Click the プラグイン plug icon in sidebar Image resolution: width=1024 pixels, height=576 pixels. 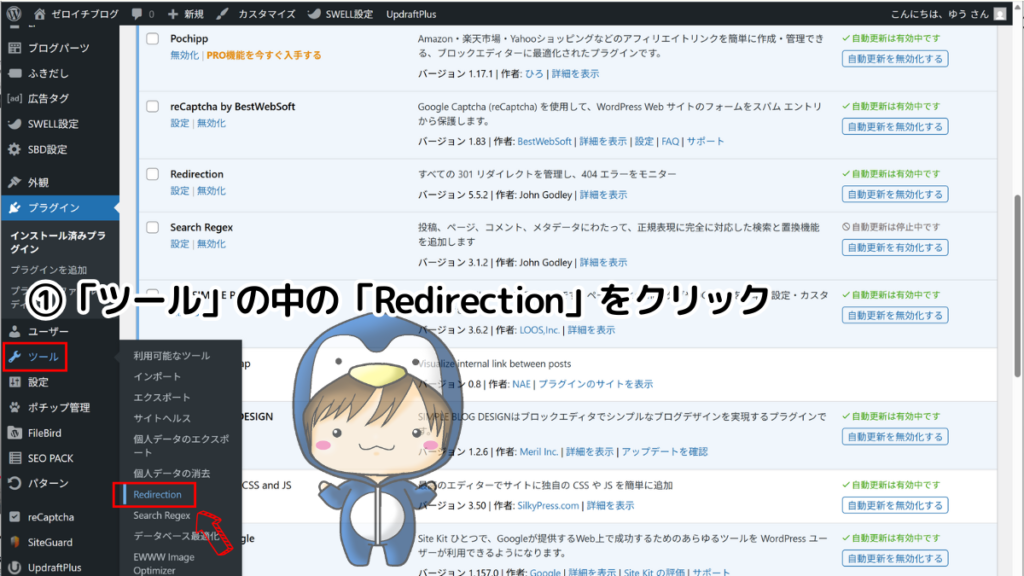click(x=14, y=208)
